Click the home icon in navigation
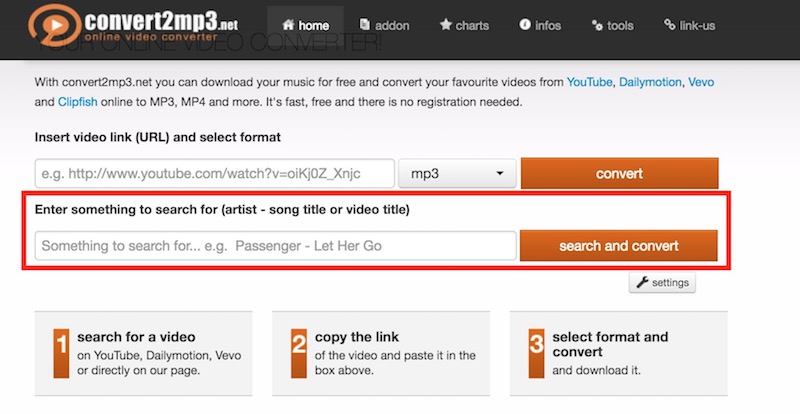The width and height of the screenshot is (800, 414). [289, 26]
